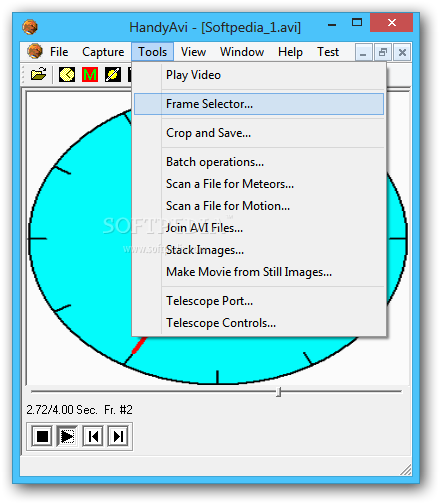Click the yellow planet toolbar icon
The height and width of the screenshot is (504, 440).
coord(113,75)
